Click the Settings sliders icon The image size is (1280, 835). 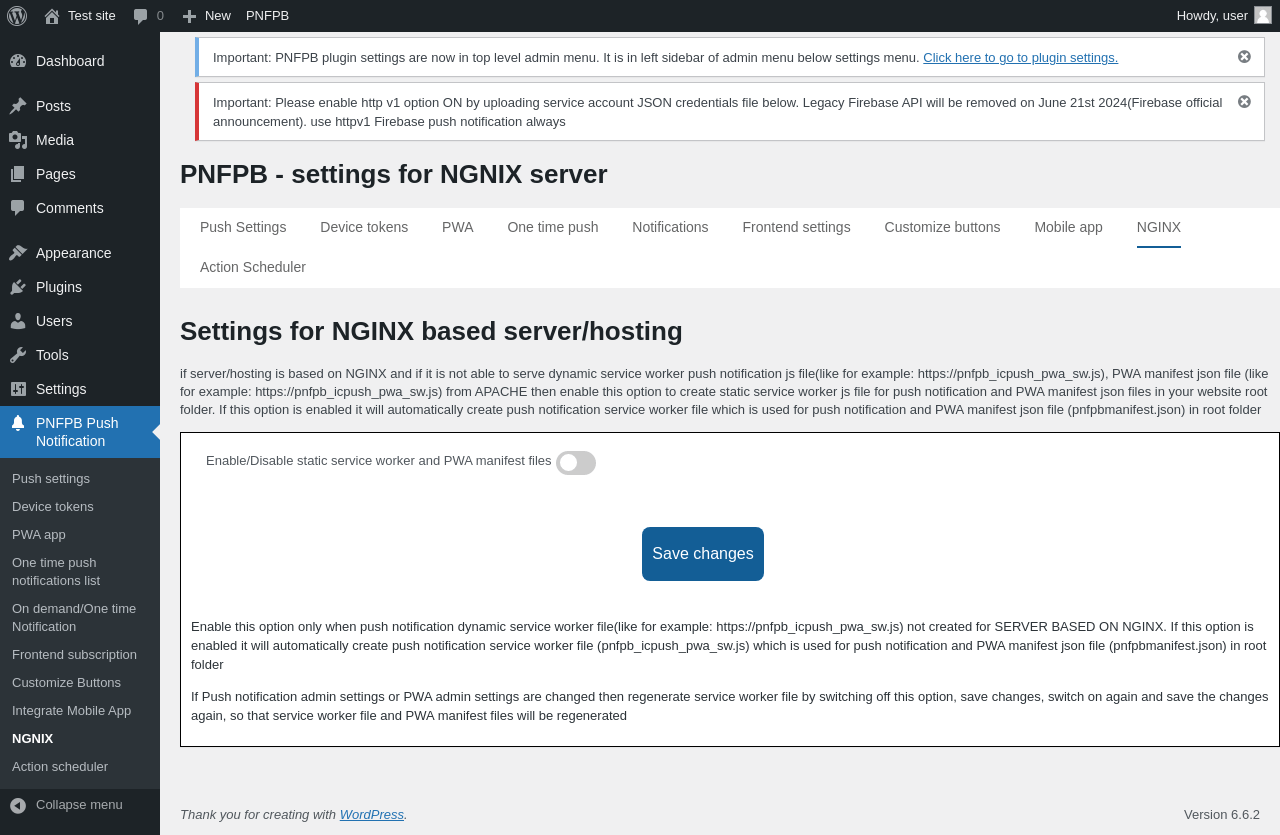pos(18,389)
